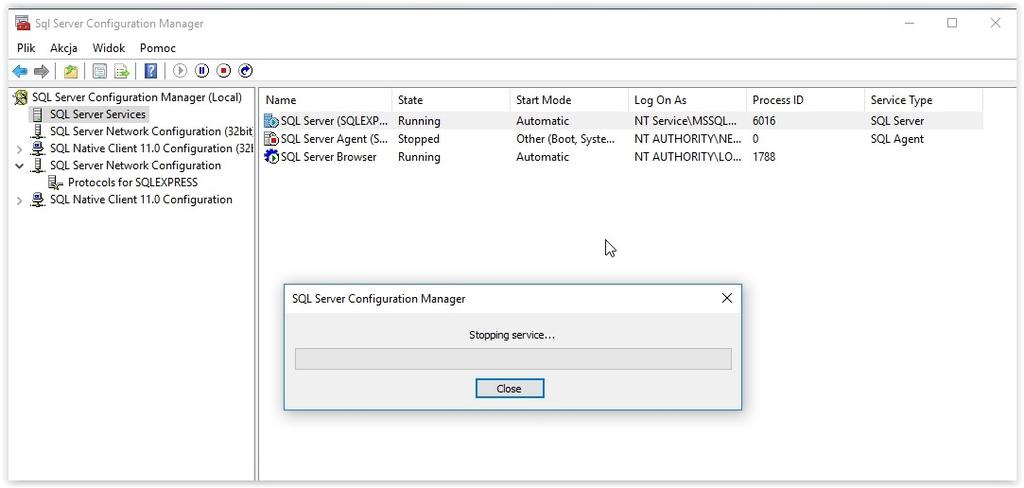
Task: Click the app icon in the title bar
Action: coord(23,23)
